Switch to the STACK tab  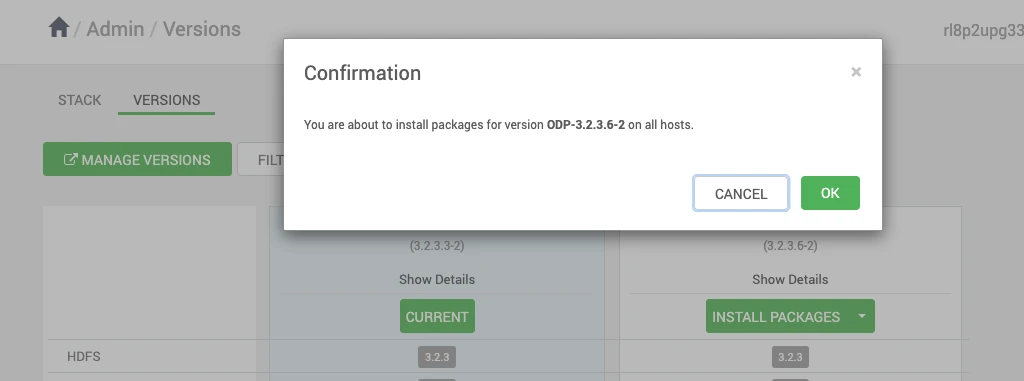click(x=80, y=100)
